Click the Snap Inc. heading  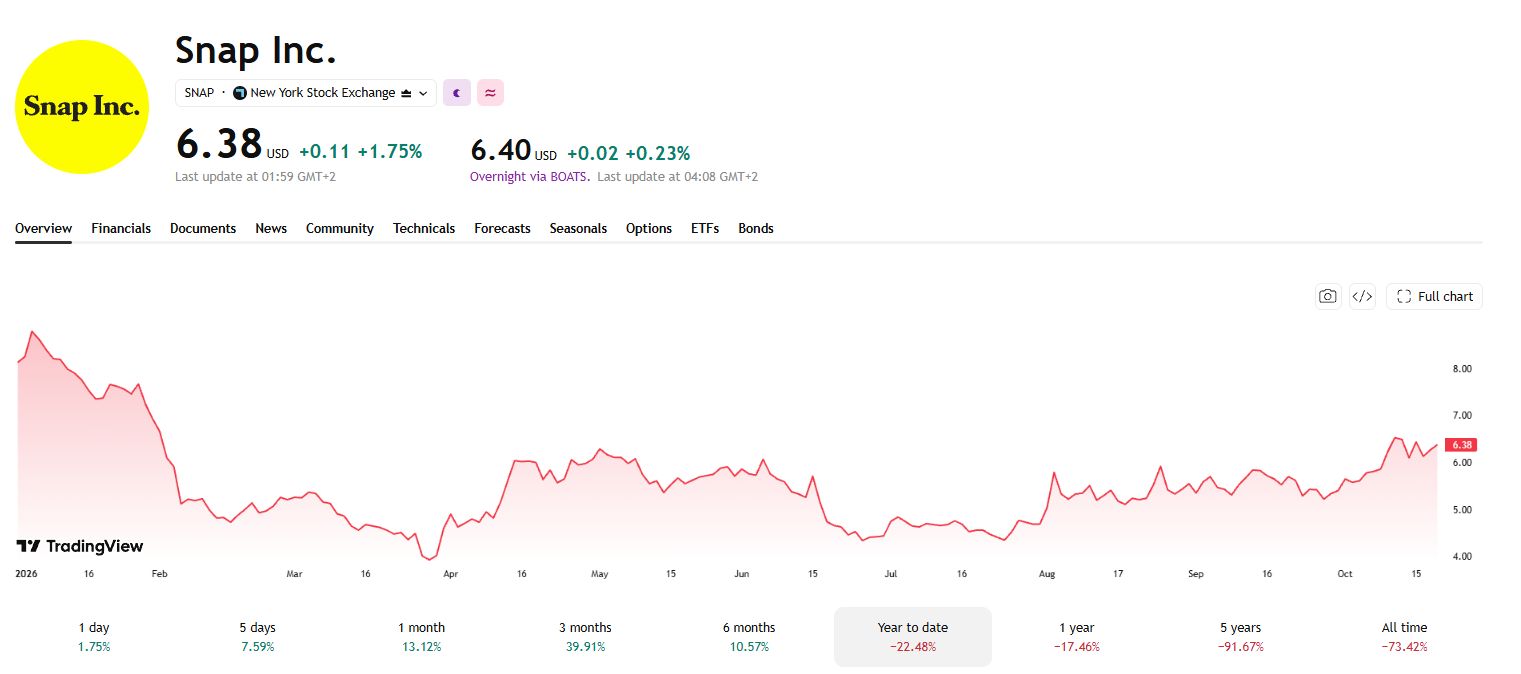pos(256,49)
